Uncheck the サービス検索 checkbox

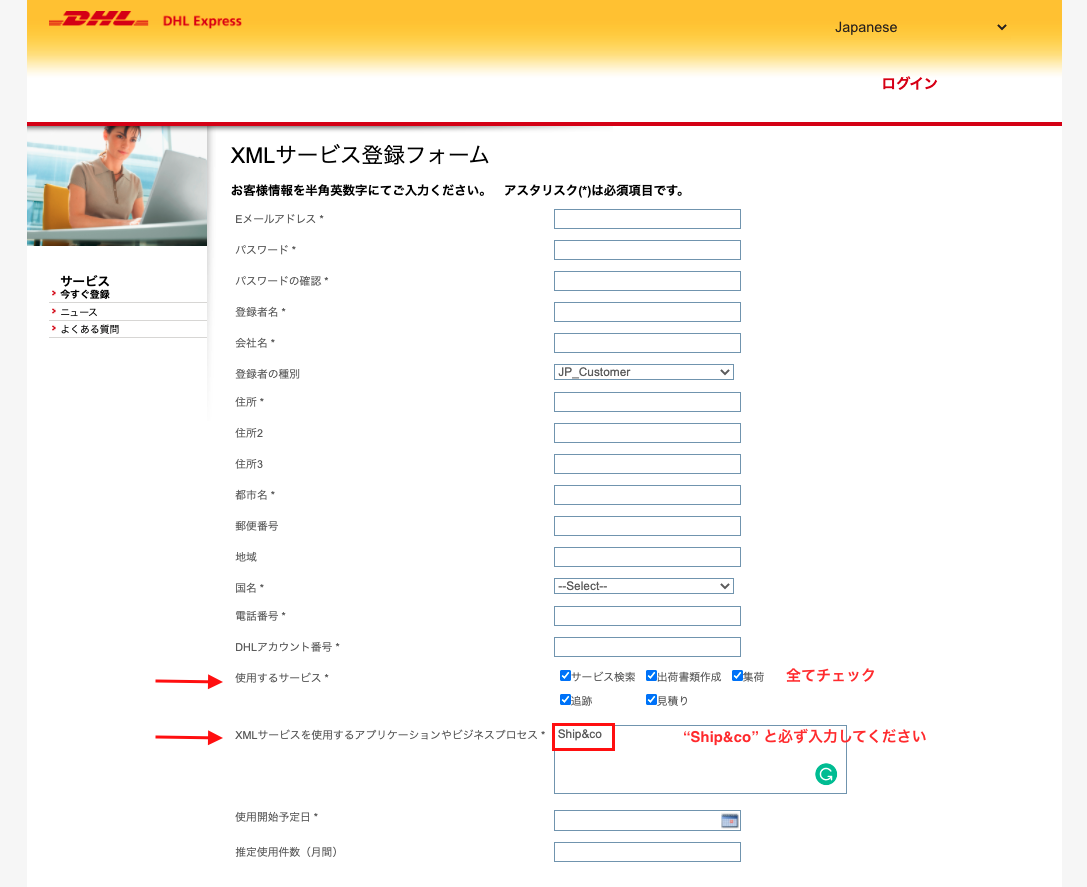pyautogui.click(x=565, y=675)
